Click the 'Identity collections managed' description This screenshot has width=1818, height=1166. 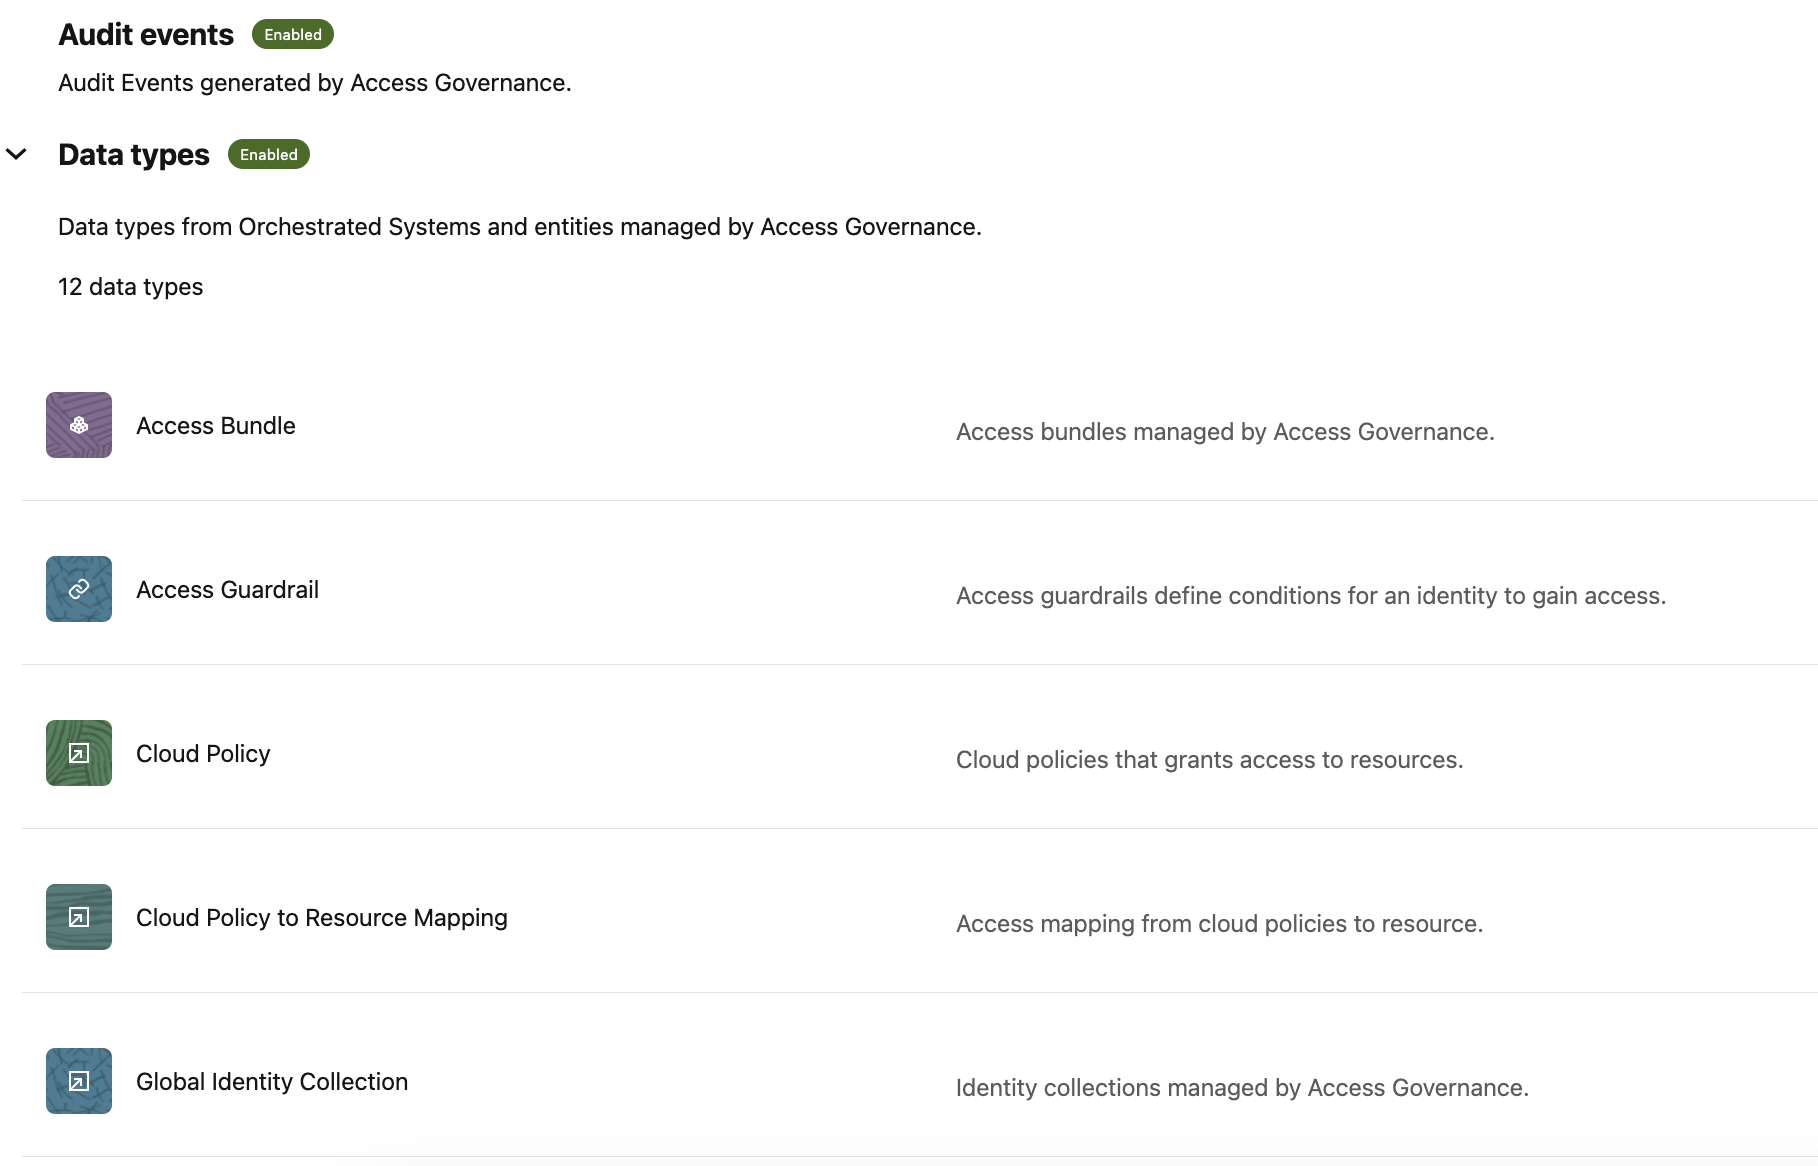coord(1242,1088)
